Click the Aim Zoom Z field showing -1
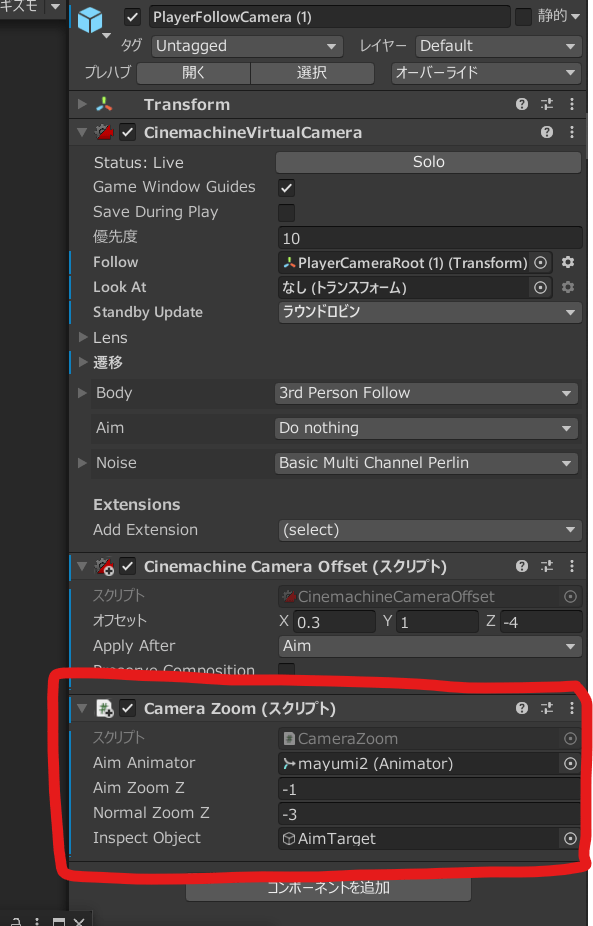The width and height of the screenshot is (593, 926). [430, 789]
